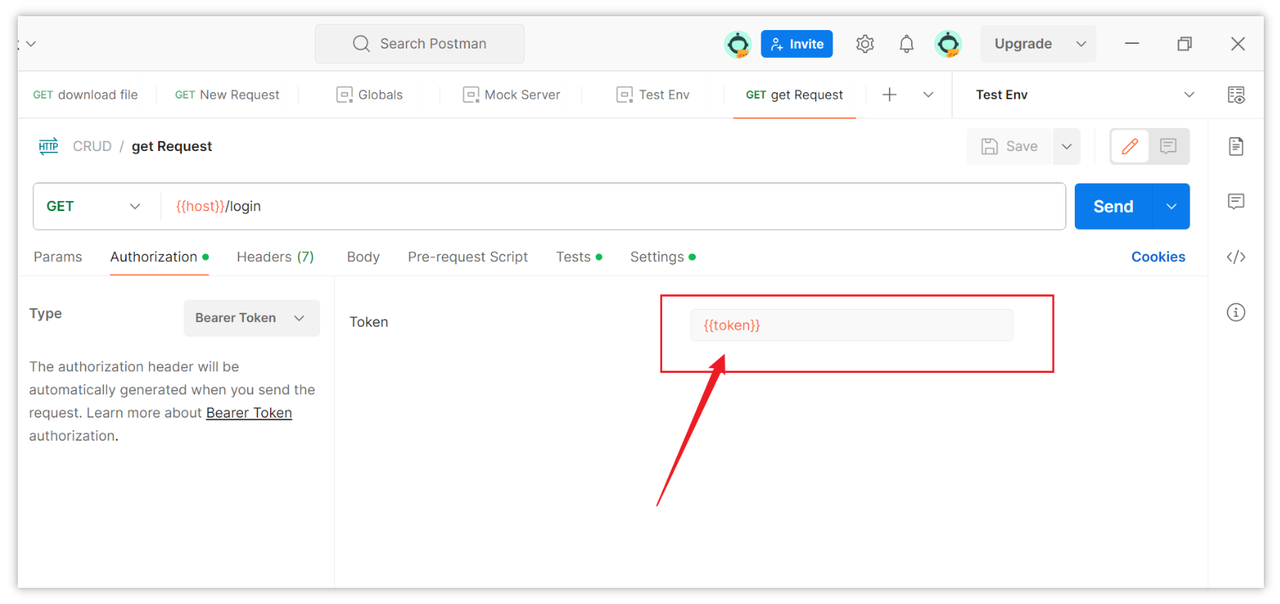Screen dimensions: 1280x604
Task: Click the team avatar left of Invite
Action: (738, 44)
